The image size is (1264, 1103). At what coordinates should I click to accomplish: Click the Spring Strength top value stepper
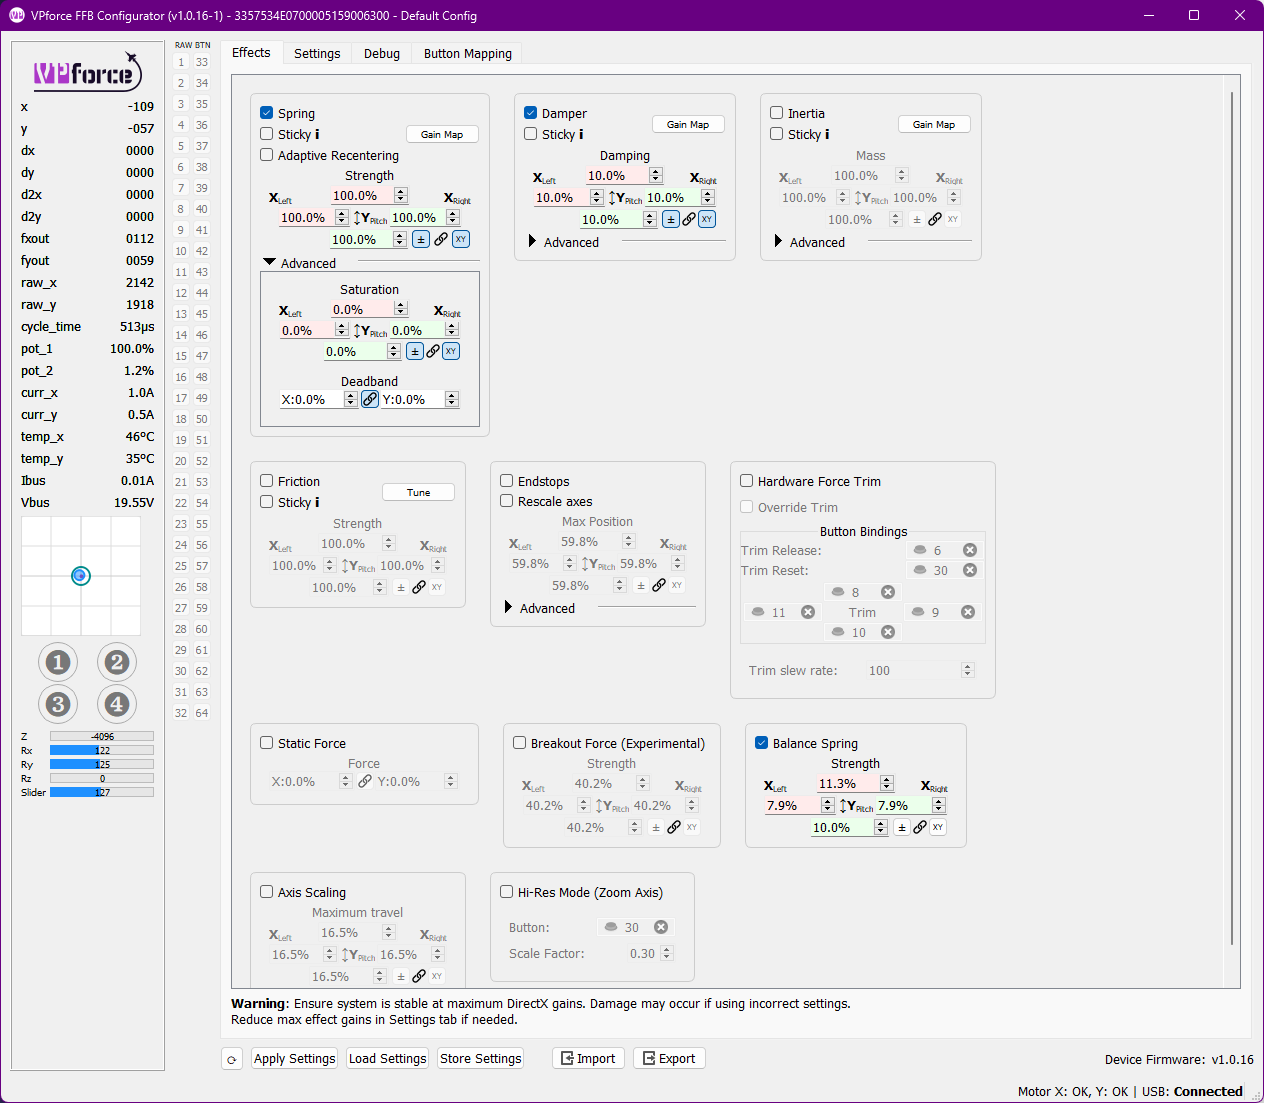tap(401, 196)
